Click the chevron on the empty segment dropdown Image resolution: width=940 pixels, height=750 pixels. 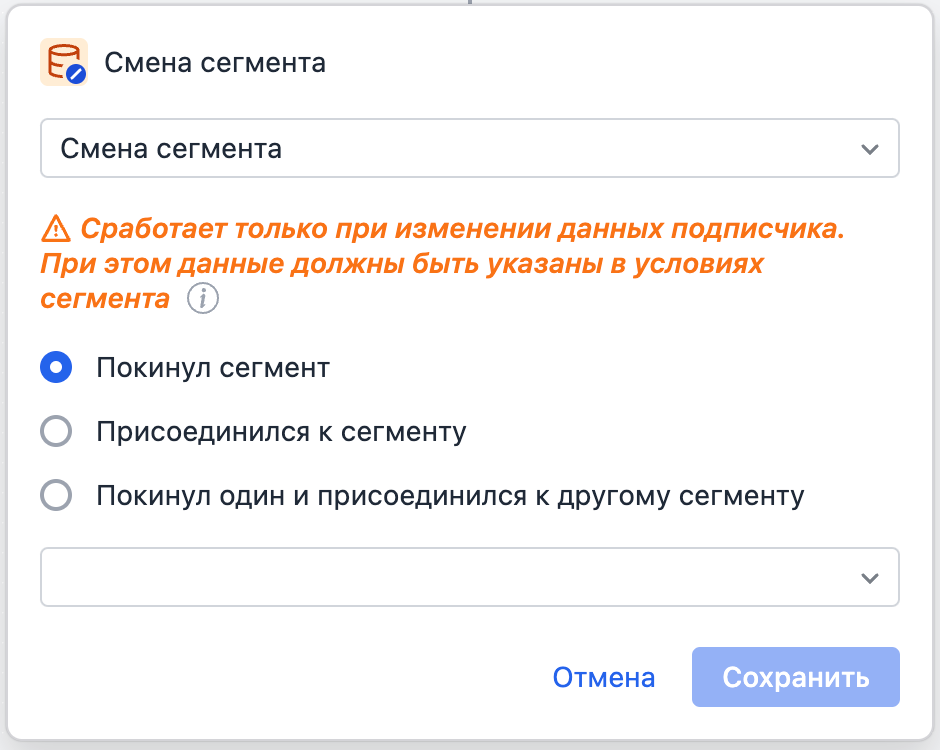click(872, 577)
